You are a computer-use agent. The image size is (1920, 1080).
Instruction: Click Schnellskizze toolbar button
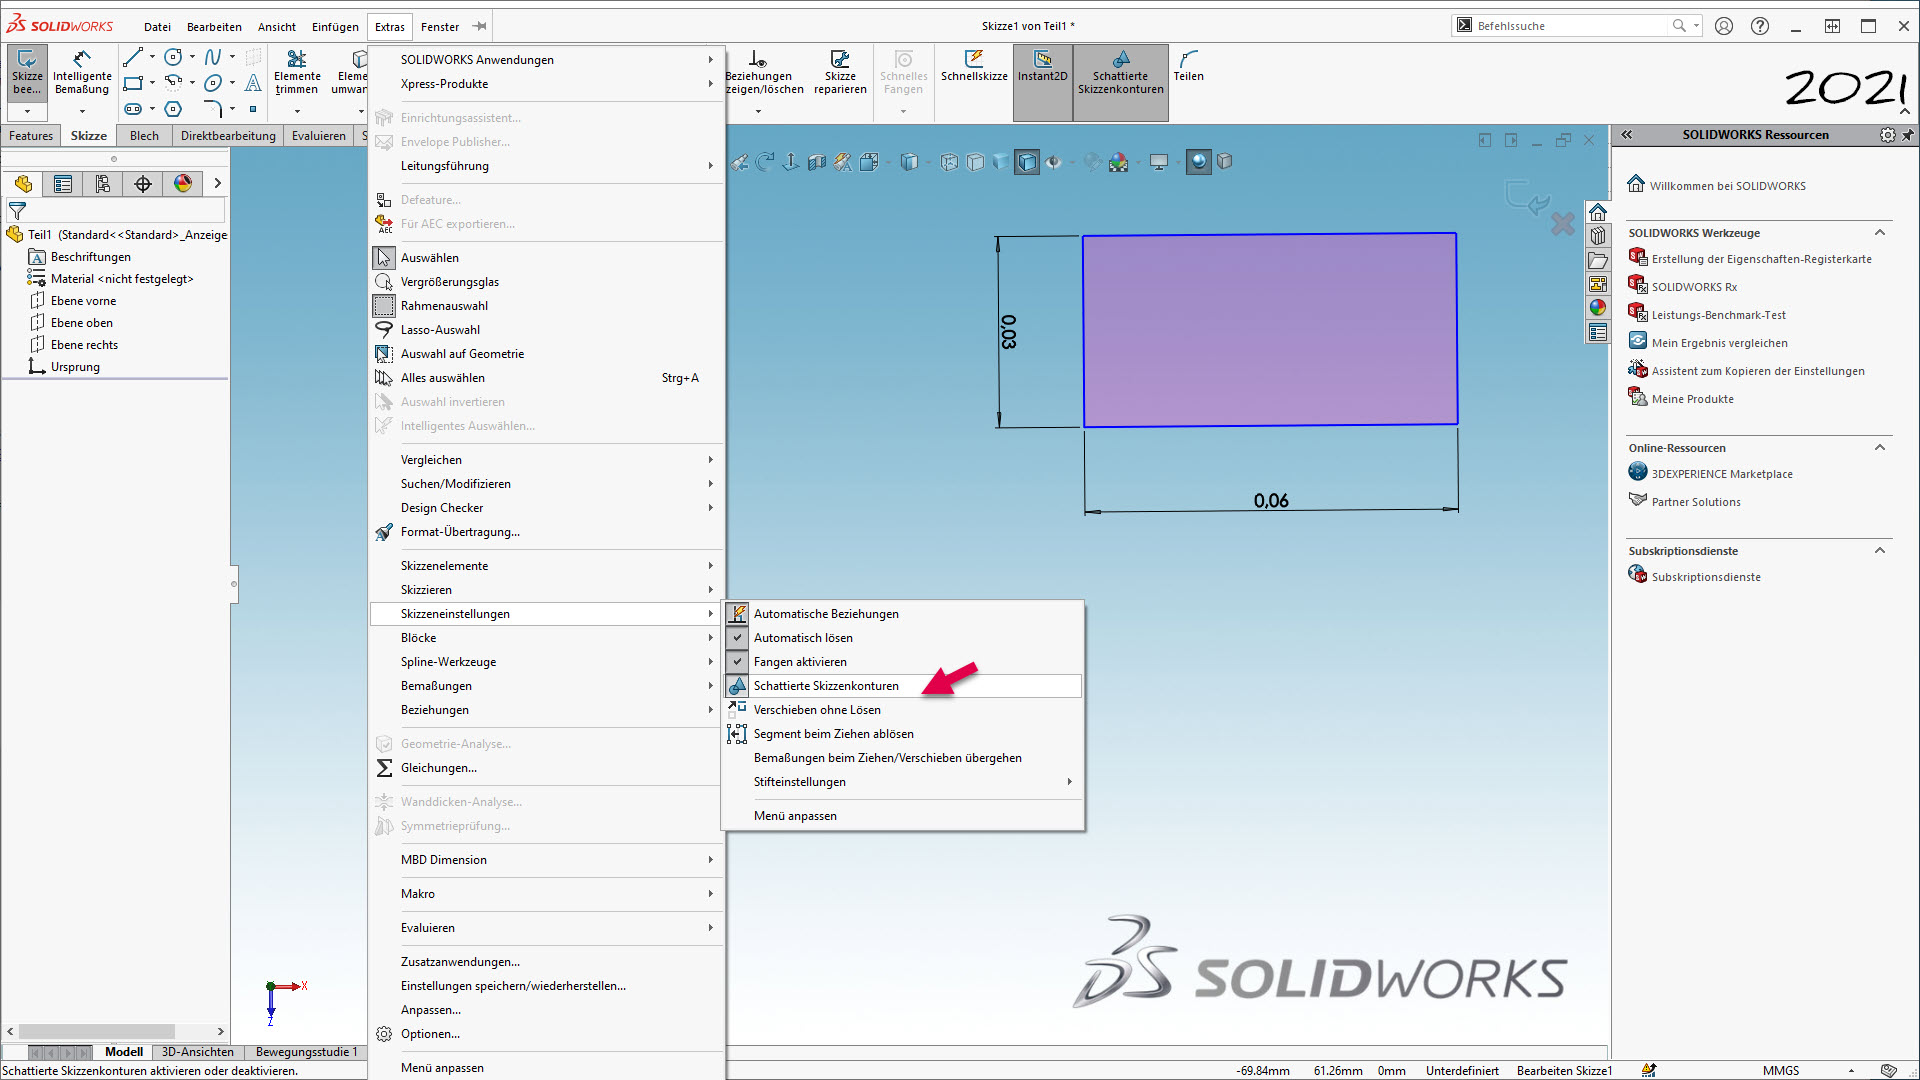click(x=974, y=66)
